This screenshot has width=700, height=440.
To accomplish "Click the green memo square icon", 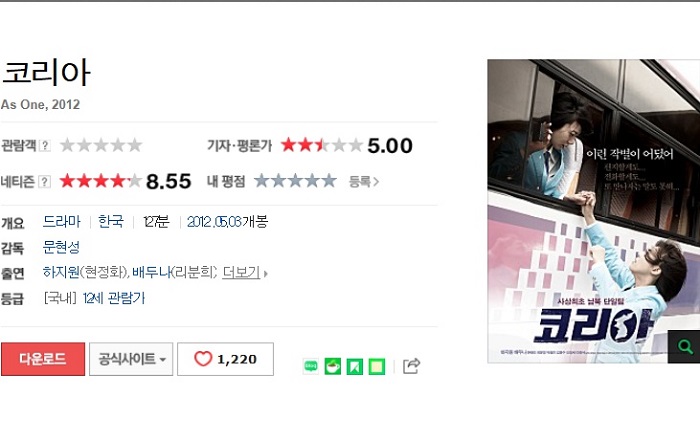I will [x=376, y=366].
